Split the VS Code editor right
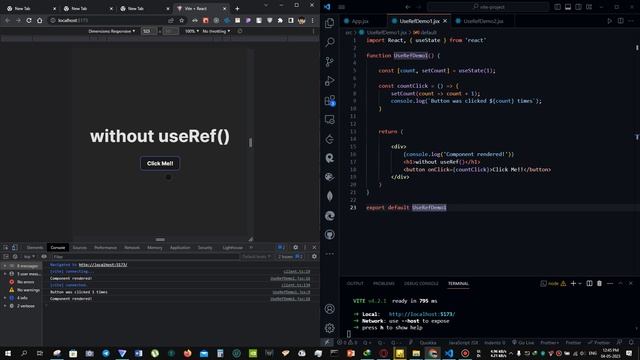 click(x=620, y=21)
